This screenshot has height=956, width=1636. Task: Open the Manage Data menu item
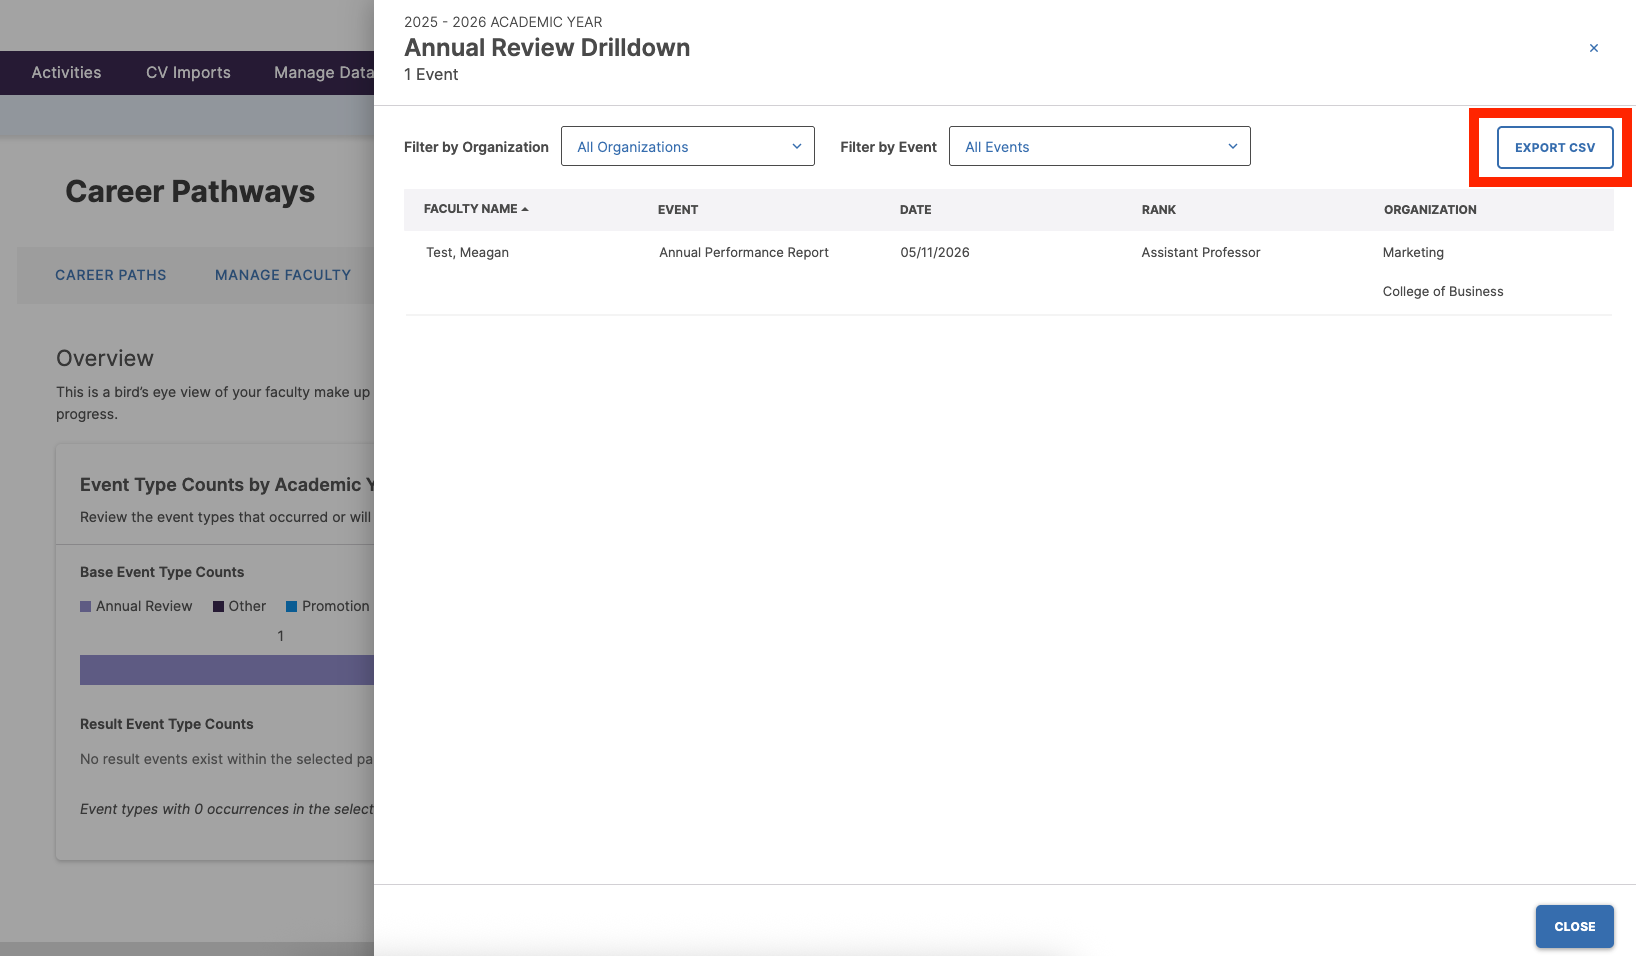(x=323, y=73)
